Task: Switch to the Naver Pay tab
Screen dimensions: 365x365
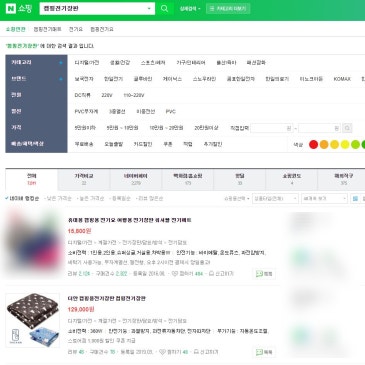Action: [x=136, y=179]
